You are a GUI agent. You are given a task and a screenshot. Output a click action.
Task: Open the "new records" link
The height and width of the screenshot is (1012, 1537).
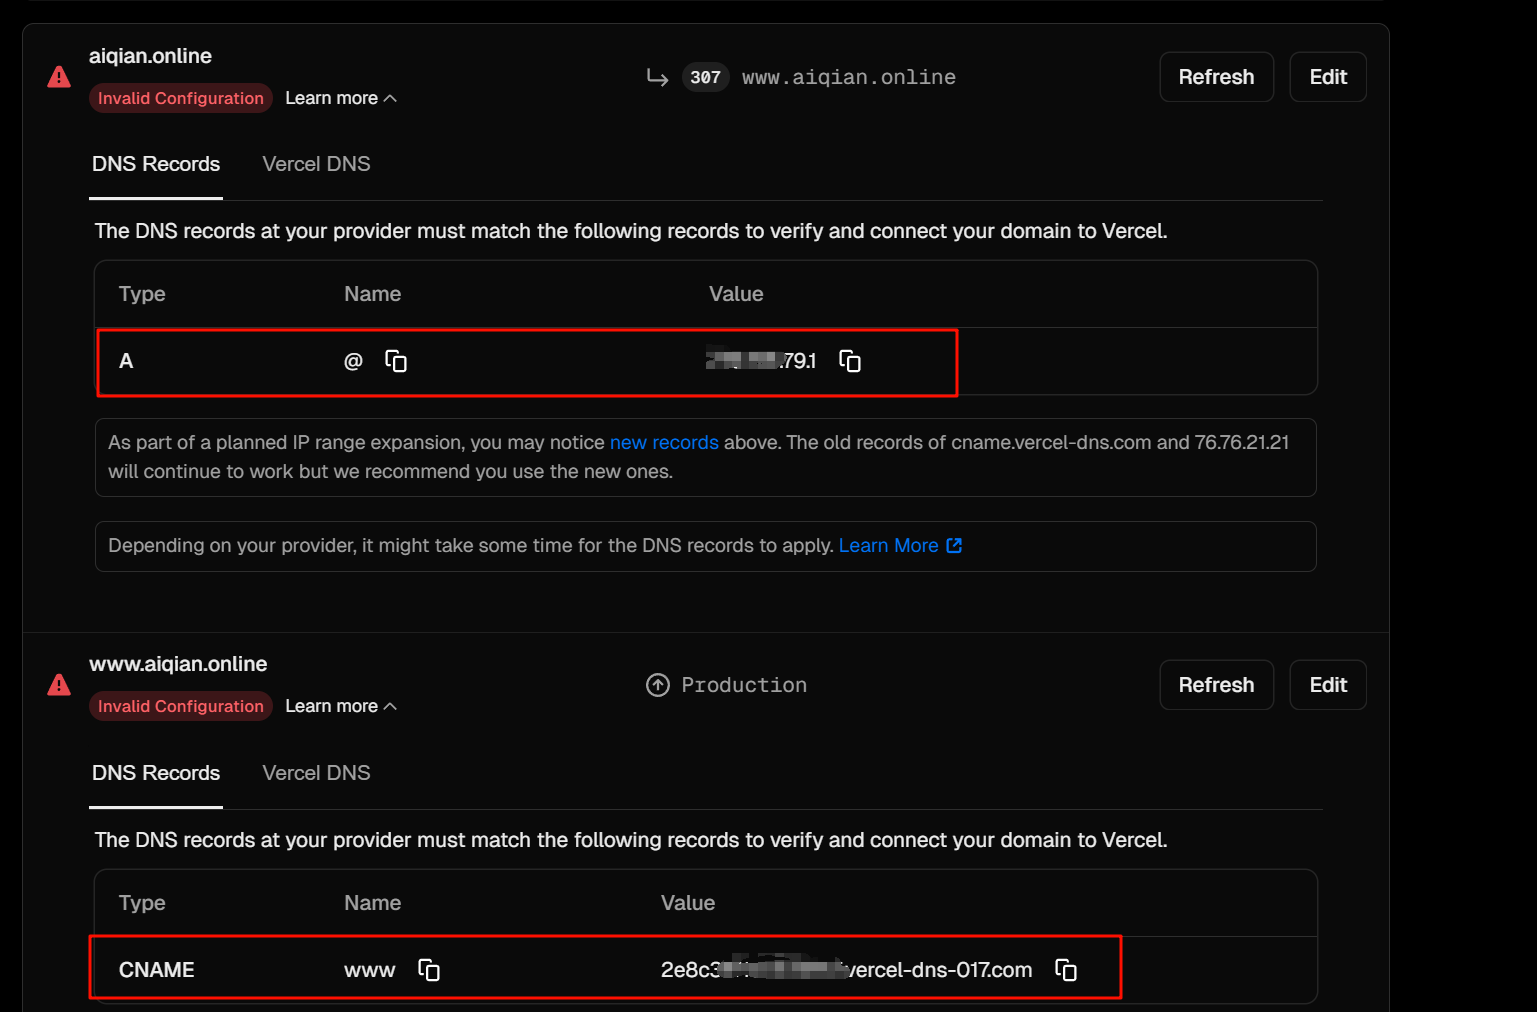(x=664, y=442)
